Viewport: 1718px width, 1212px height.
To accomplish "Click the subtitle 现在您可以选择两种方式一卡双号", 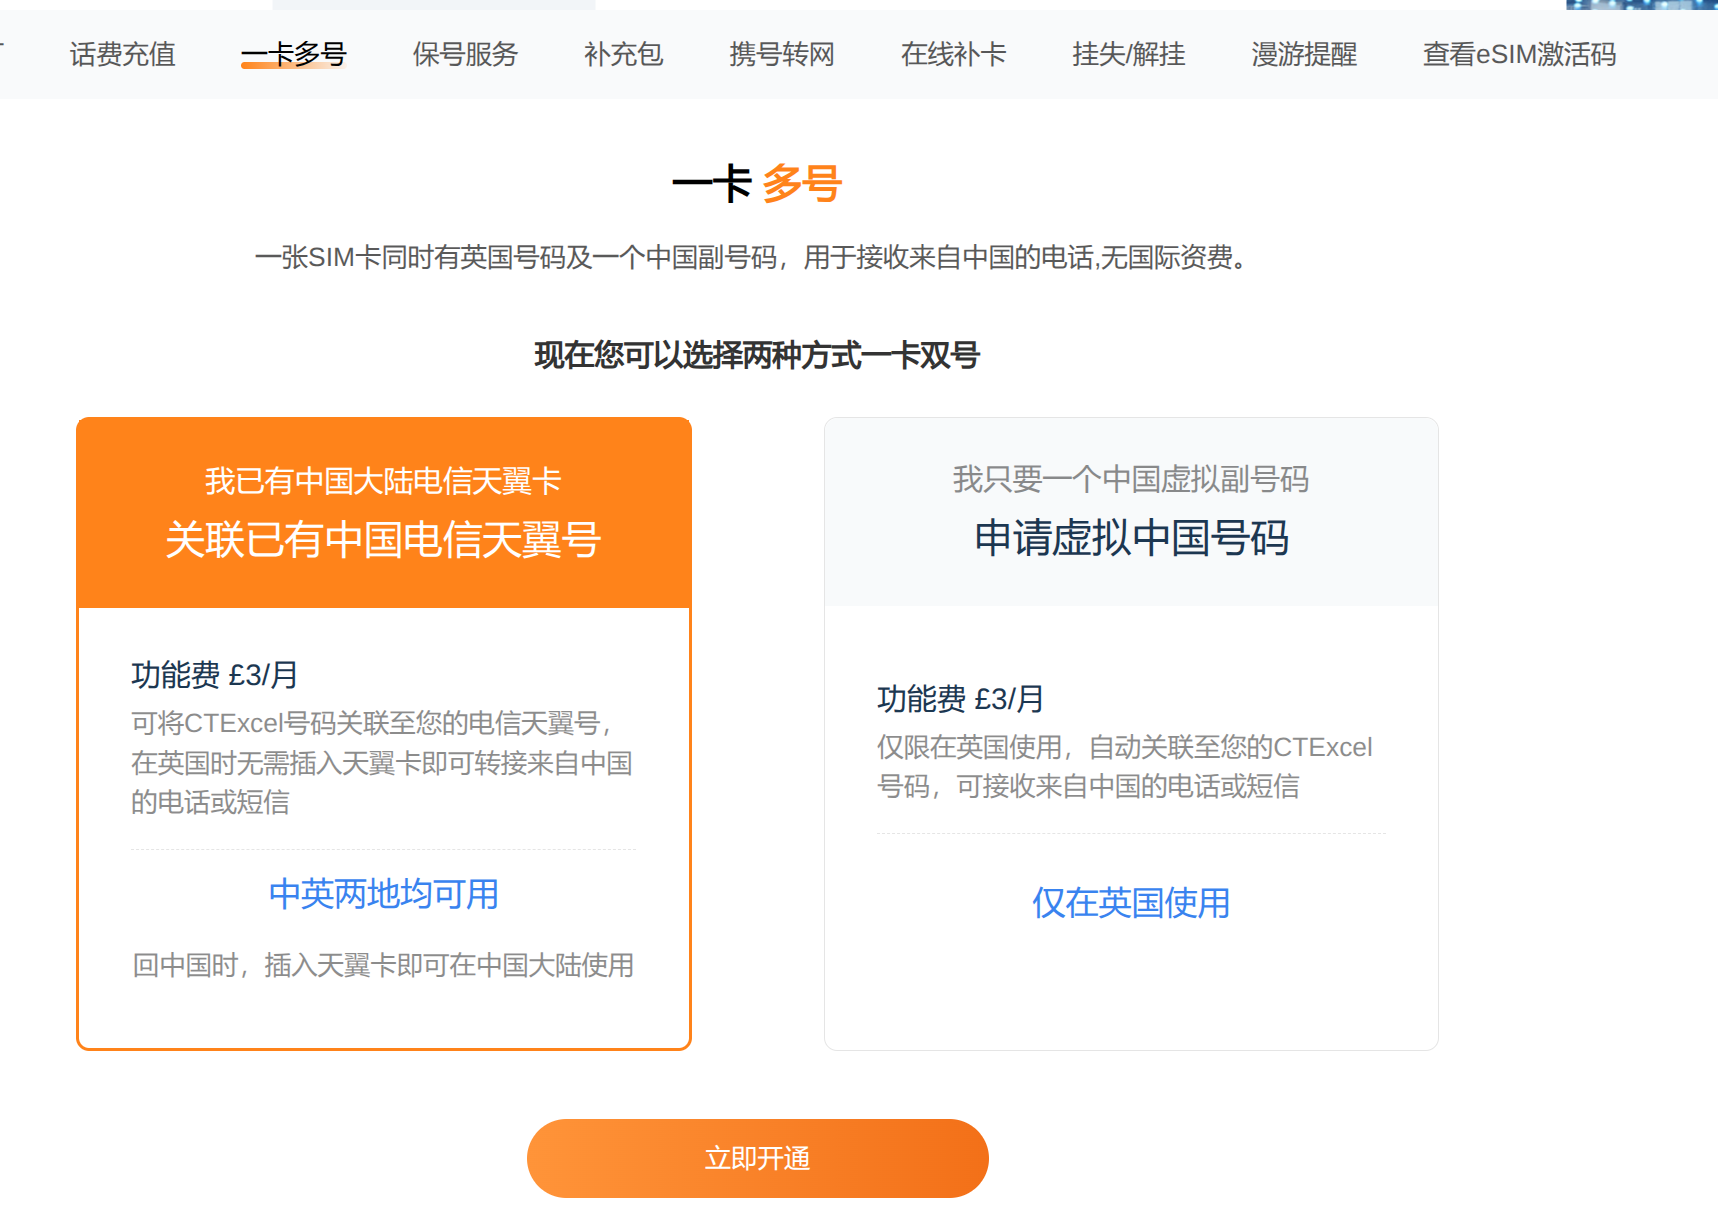I will pyautogui.click(x=757, y=353).
